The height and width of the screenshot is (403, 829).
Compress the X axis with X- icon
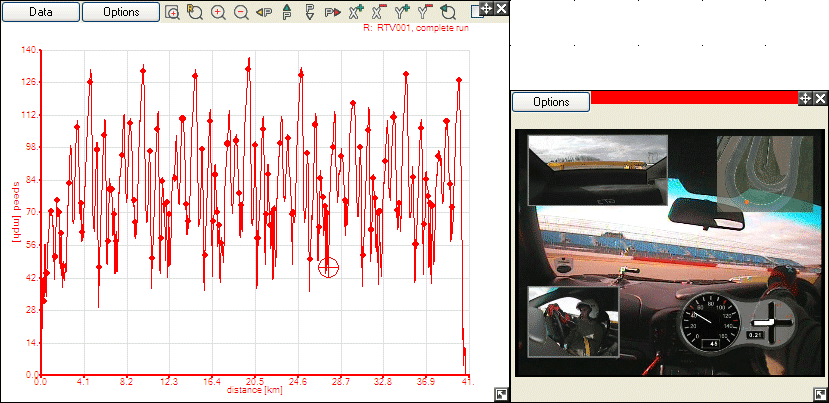tap(380, 13)
